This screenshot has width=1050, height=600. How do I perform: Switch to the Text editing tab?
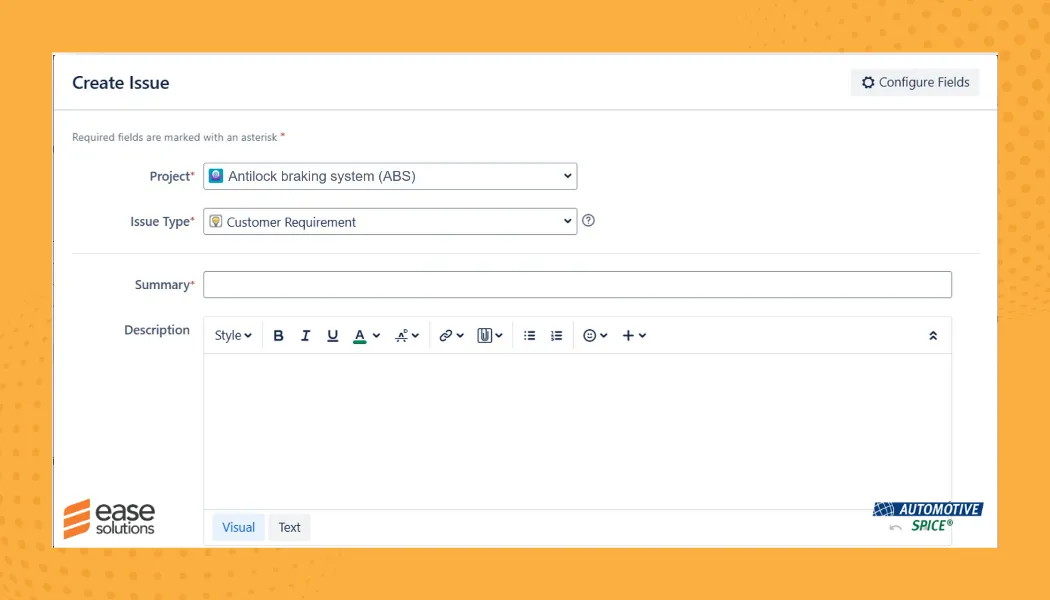click(289, 527)
